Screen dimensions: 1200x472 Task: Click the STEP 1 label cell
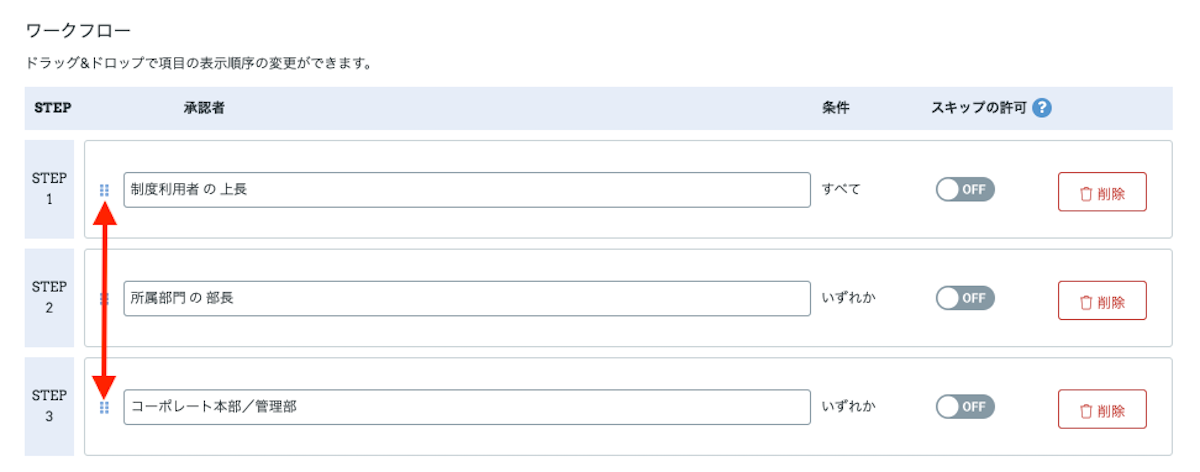(49, 189)
